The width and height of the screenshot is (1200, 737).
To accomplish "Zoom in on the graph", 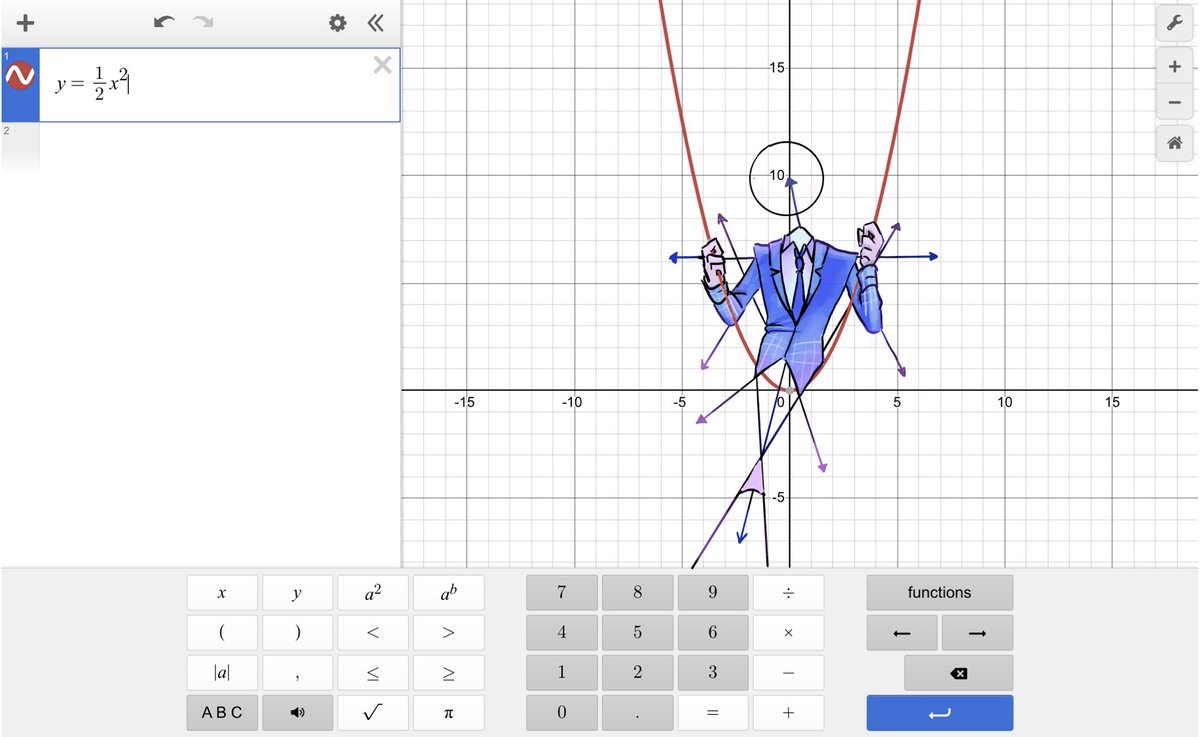I will coord(1174,66).
